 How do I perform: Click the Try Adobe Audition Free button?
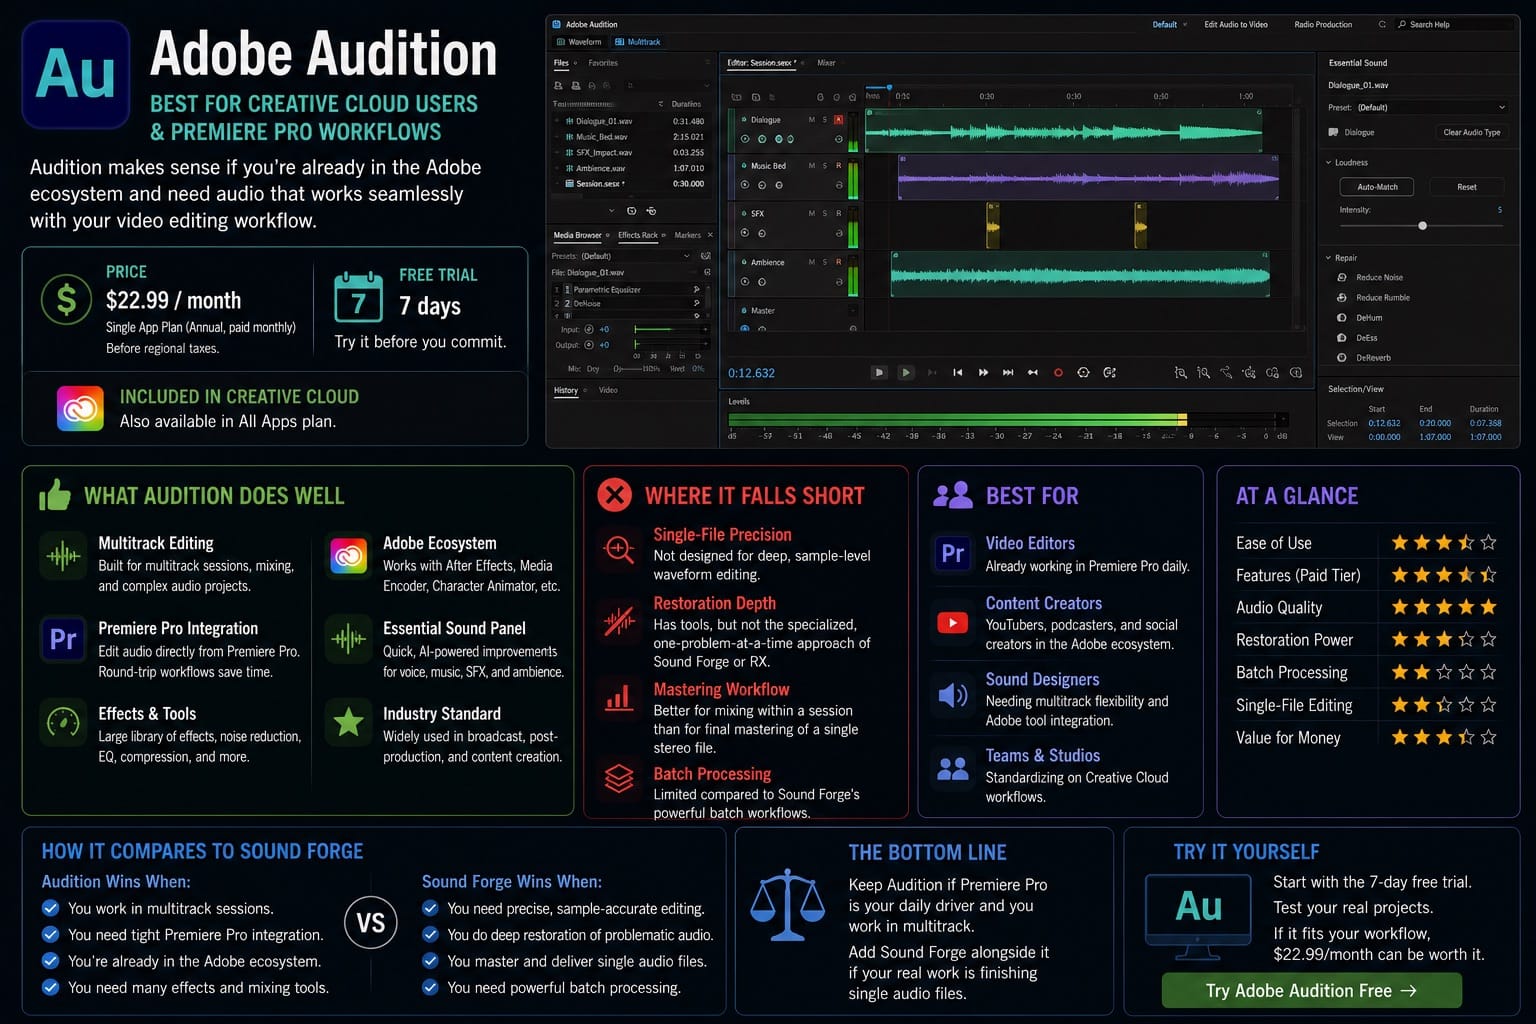[1311, 990]
